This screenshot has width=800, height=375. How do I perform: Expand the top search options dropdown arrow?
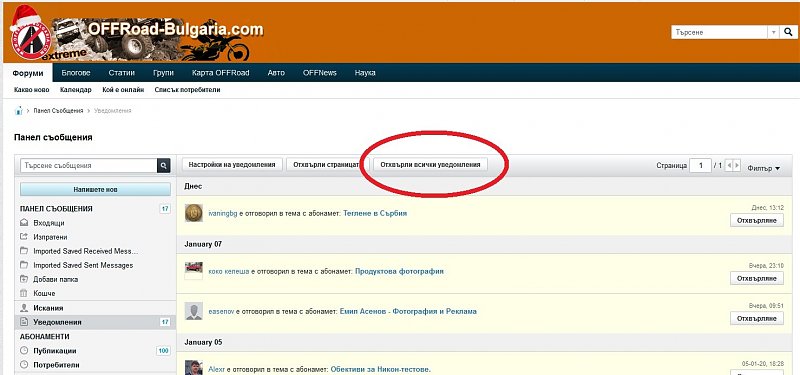click(x=774, y=32)
